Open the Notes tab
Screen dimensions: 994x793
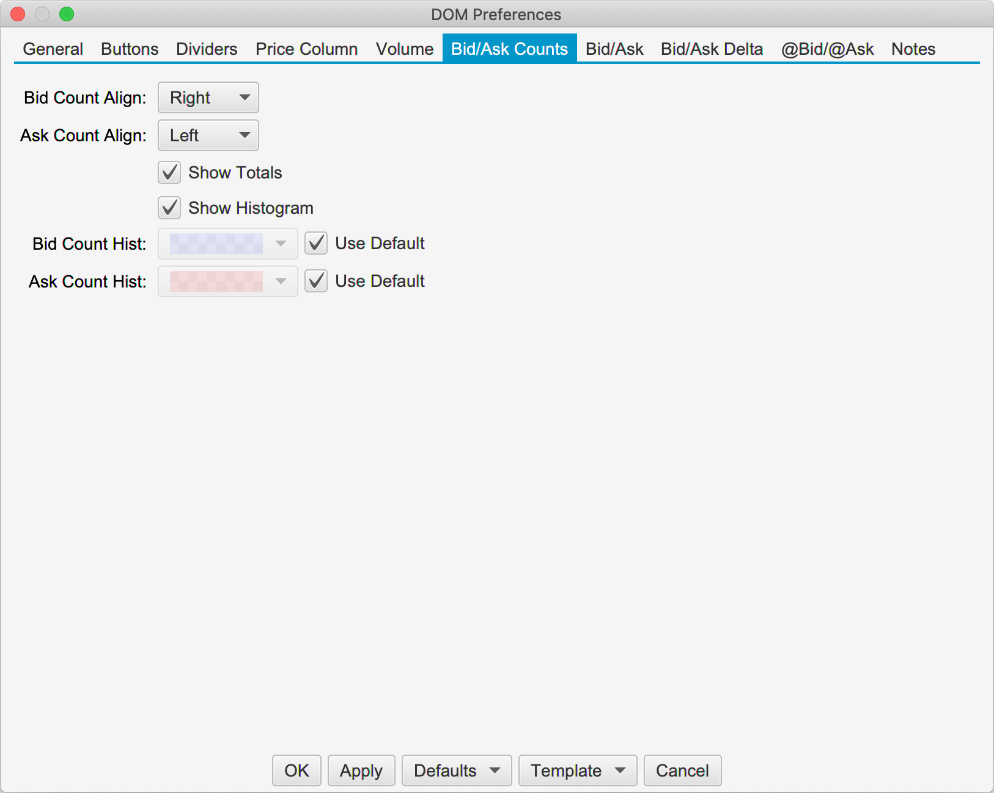913,49
